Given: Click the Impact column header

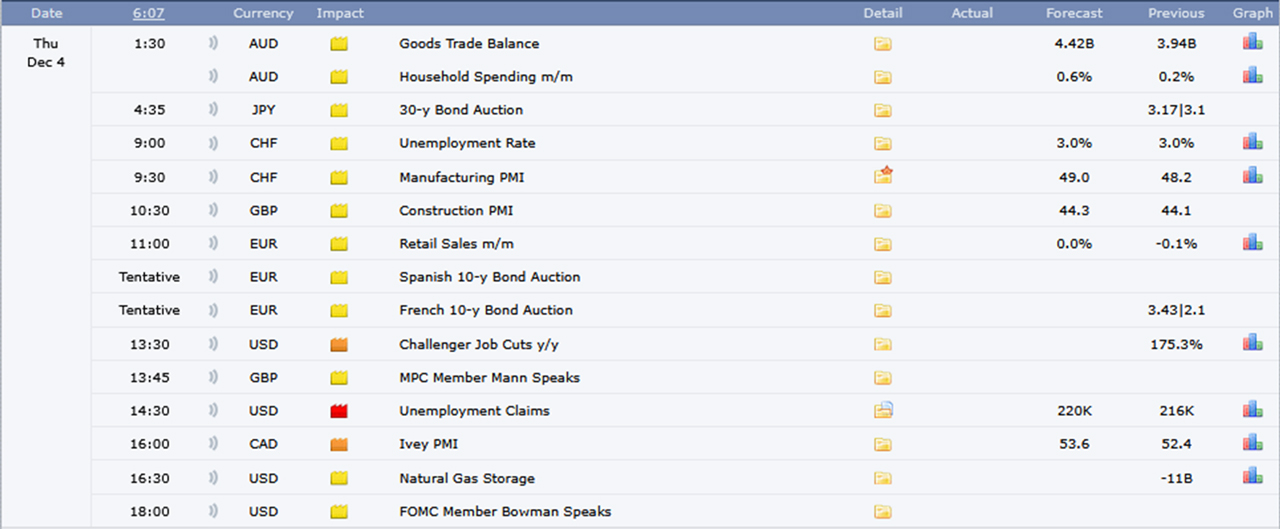Looking at the screenshot, I should 340,13.
